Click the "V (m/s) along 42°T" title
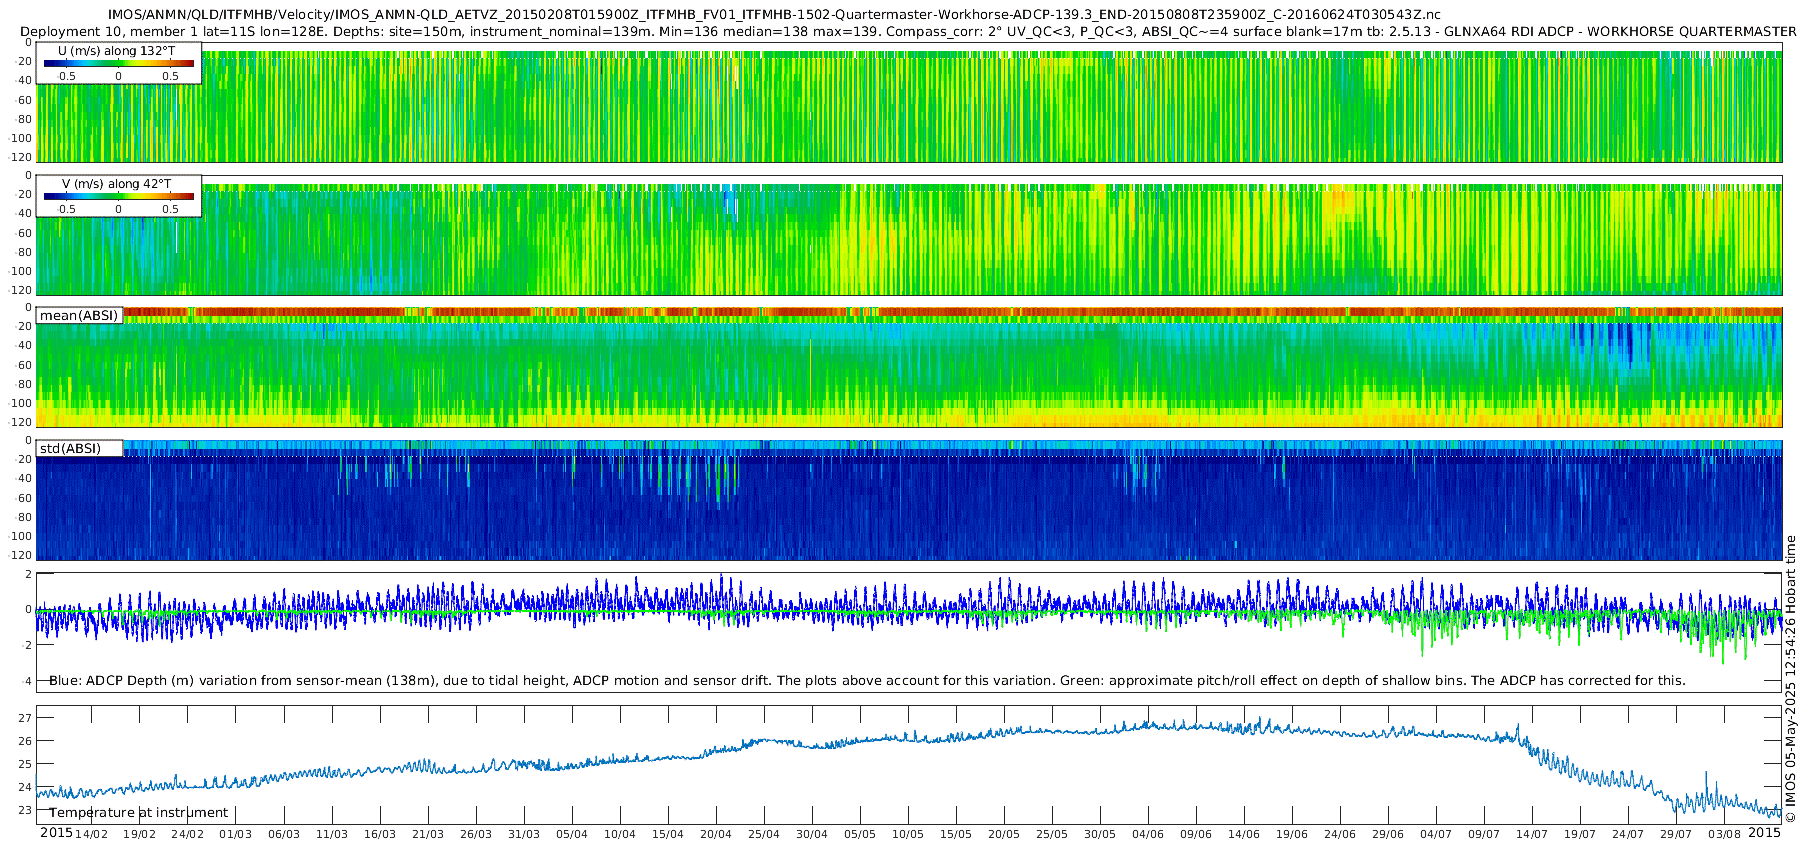The height and width of the screenshot is (850, 1800). click(116, 184)
